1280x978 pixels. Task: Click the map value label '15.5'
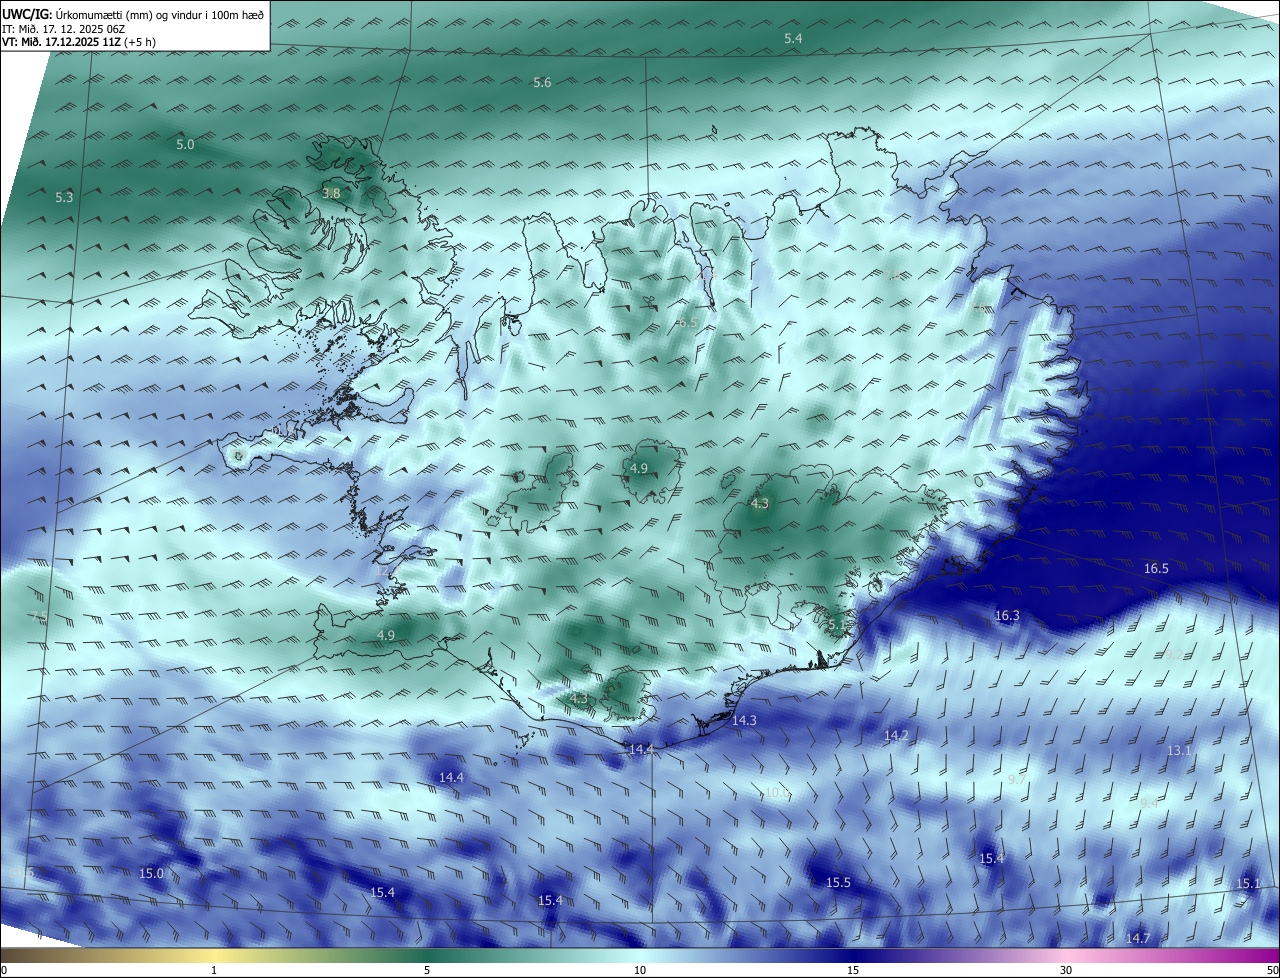838,883
